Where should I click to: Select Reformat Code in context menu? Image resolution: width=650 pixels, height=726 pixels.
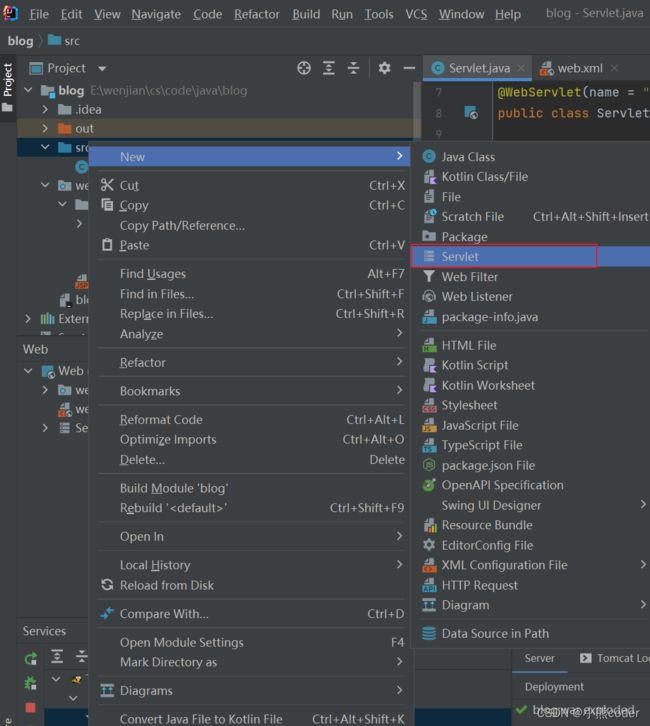tap(250, 419)
